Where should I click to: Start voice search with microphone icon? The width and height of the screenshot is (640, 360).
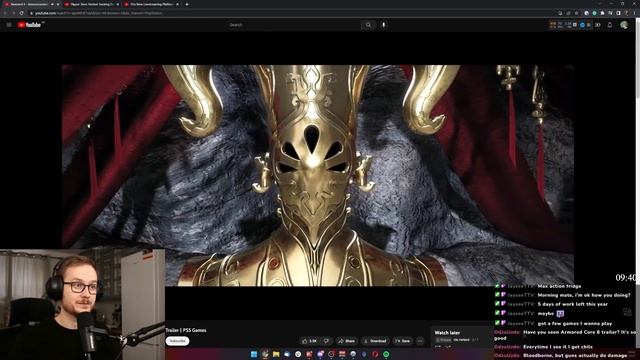tap(384, 25)
